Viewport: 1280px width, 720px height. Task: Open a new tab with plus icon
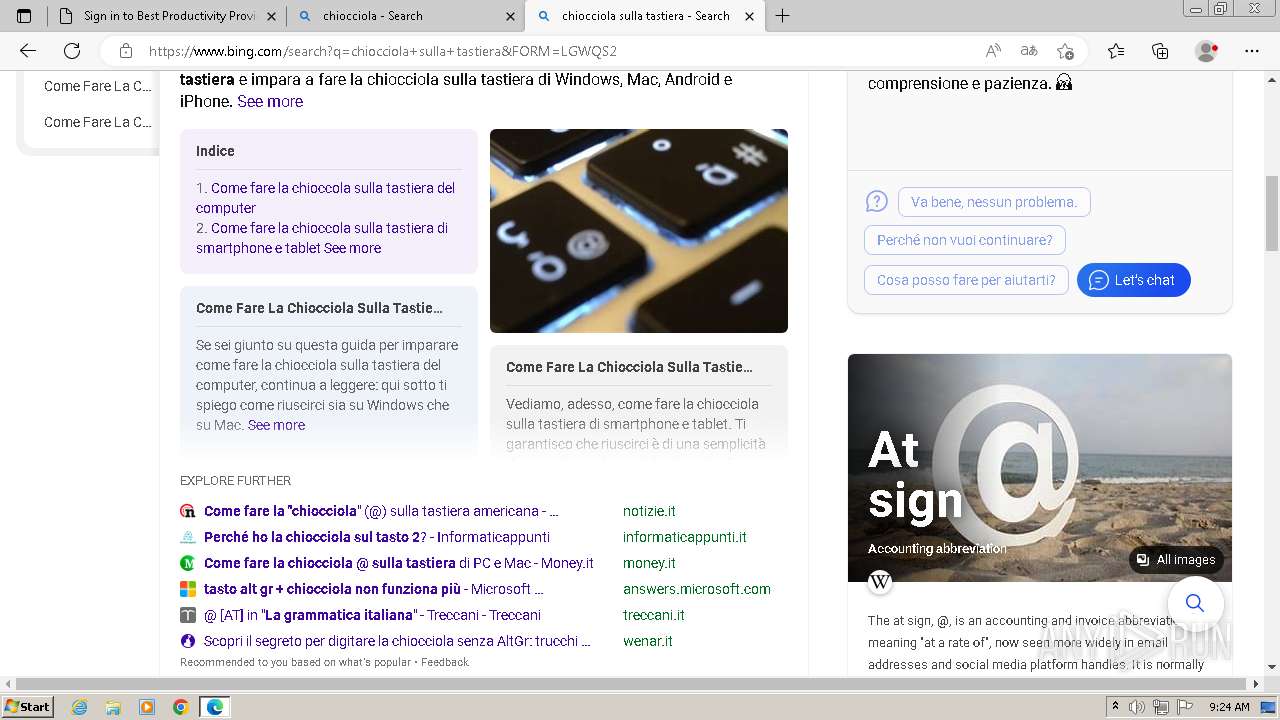[x=783, y=16]
